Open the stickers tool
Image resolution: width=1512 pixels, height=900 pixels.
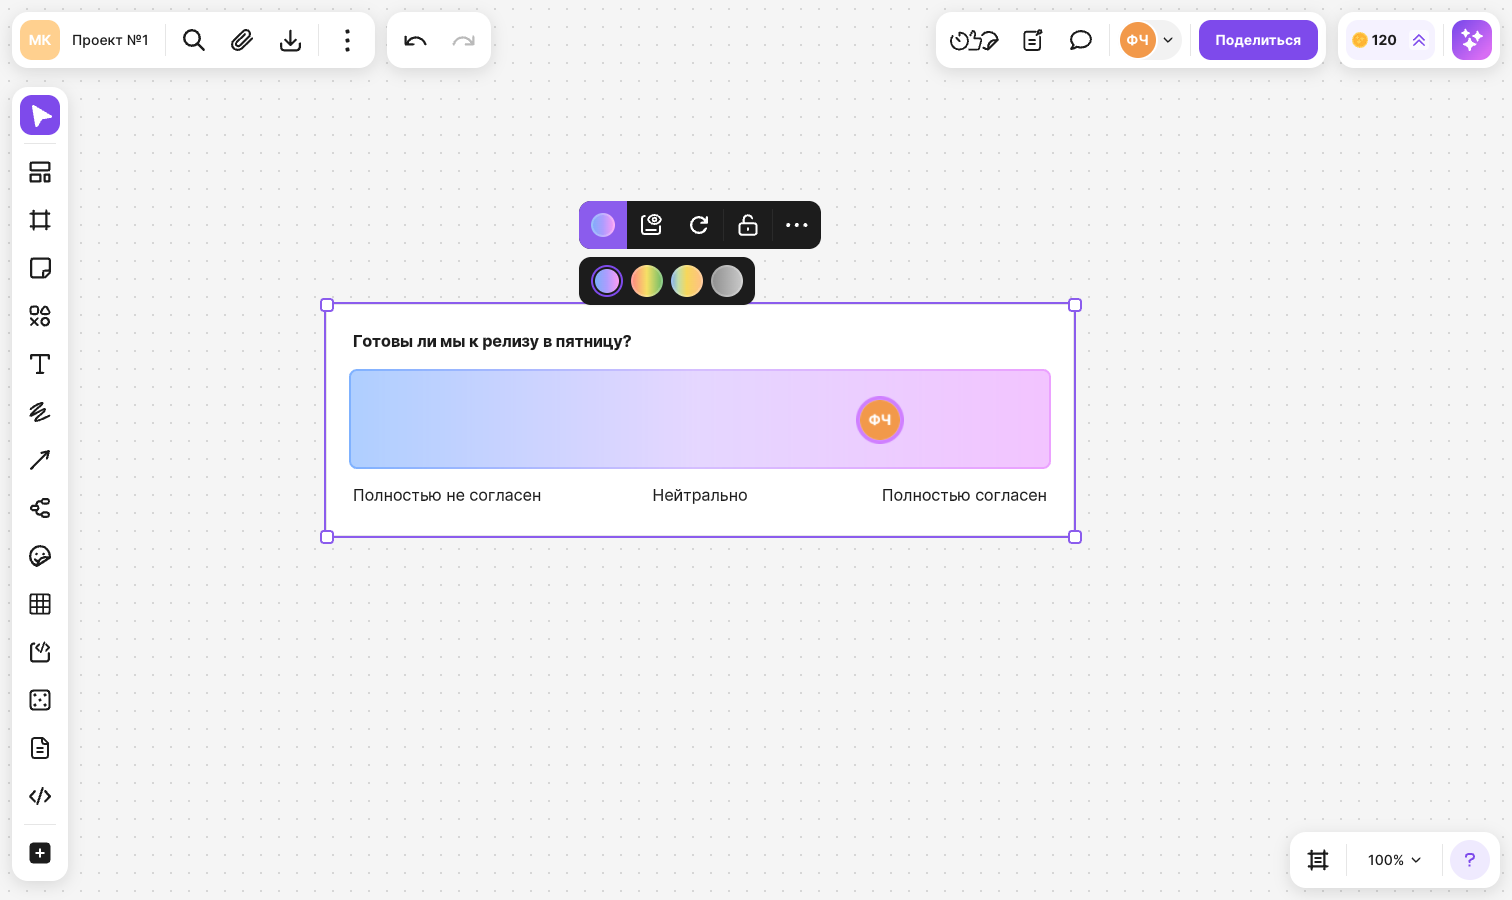pos(40,556)
